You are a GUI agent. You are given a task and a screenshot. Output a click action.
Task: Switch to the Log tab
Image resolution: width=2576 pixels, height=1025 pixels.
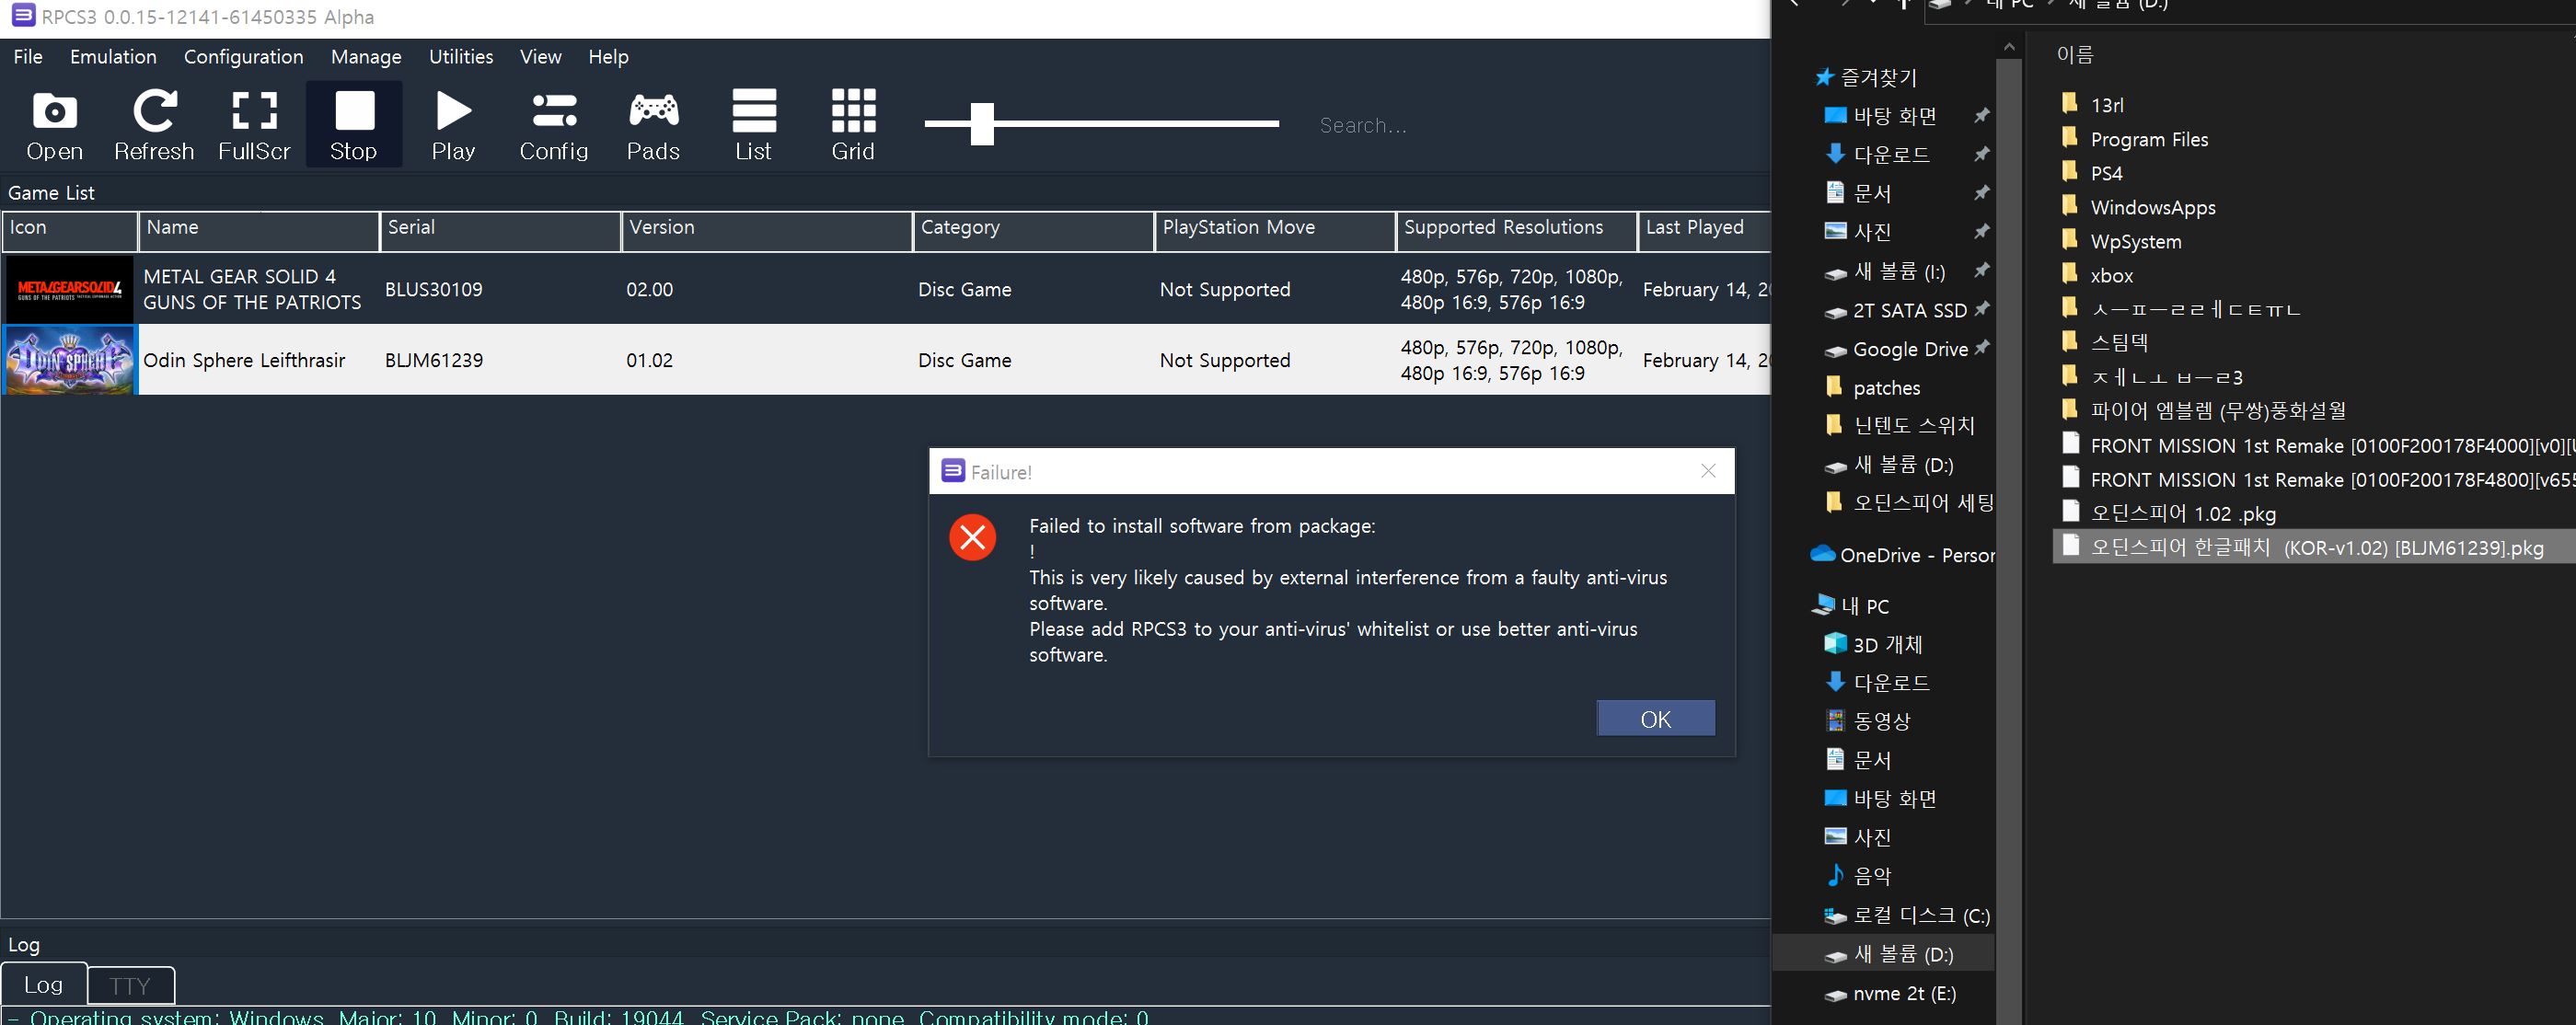click(x=44, y=985)
